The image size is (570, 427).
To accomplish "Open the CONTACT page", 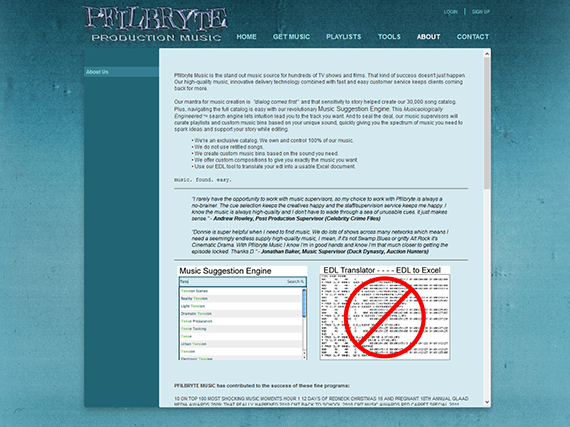I will click(473, 37).
